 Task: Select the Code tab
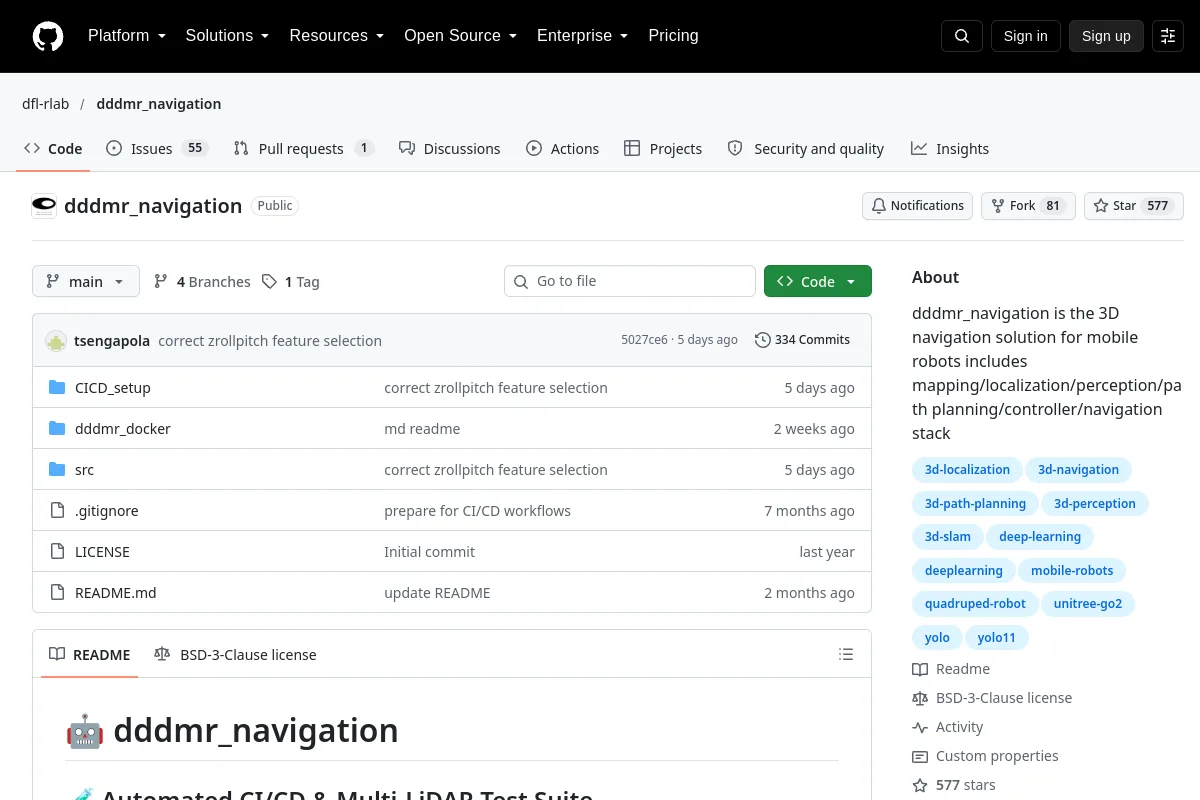tap(54, 149)
